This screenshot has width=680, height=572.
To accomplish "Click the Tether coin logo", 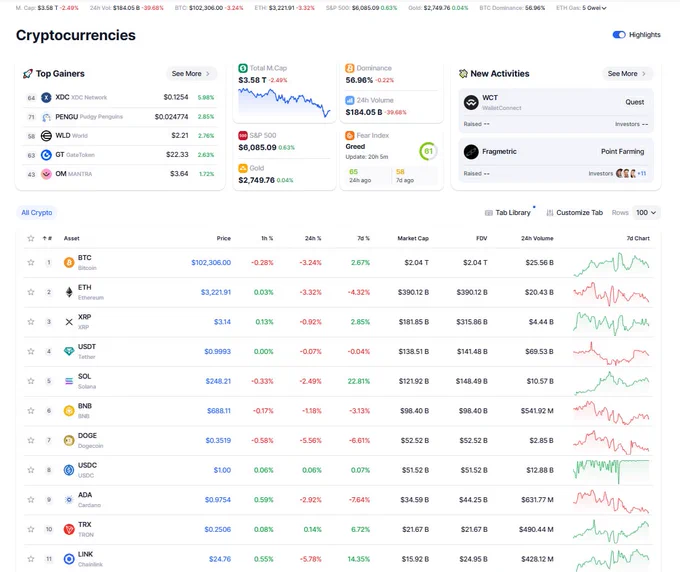I will tap(69, 351).
